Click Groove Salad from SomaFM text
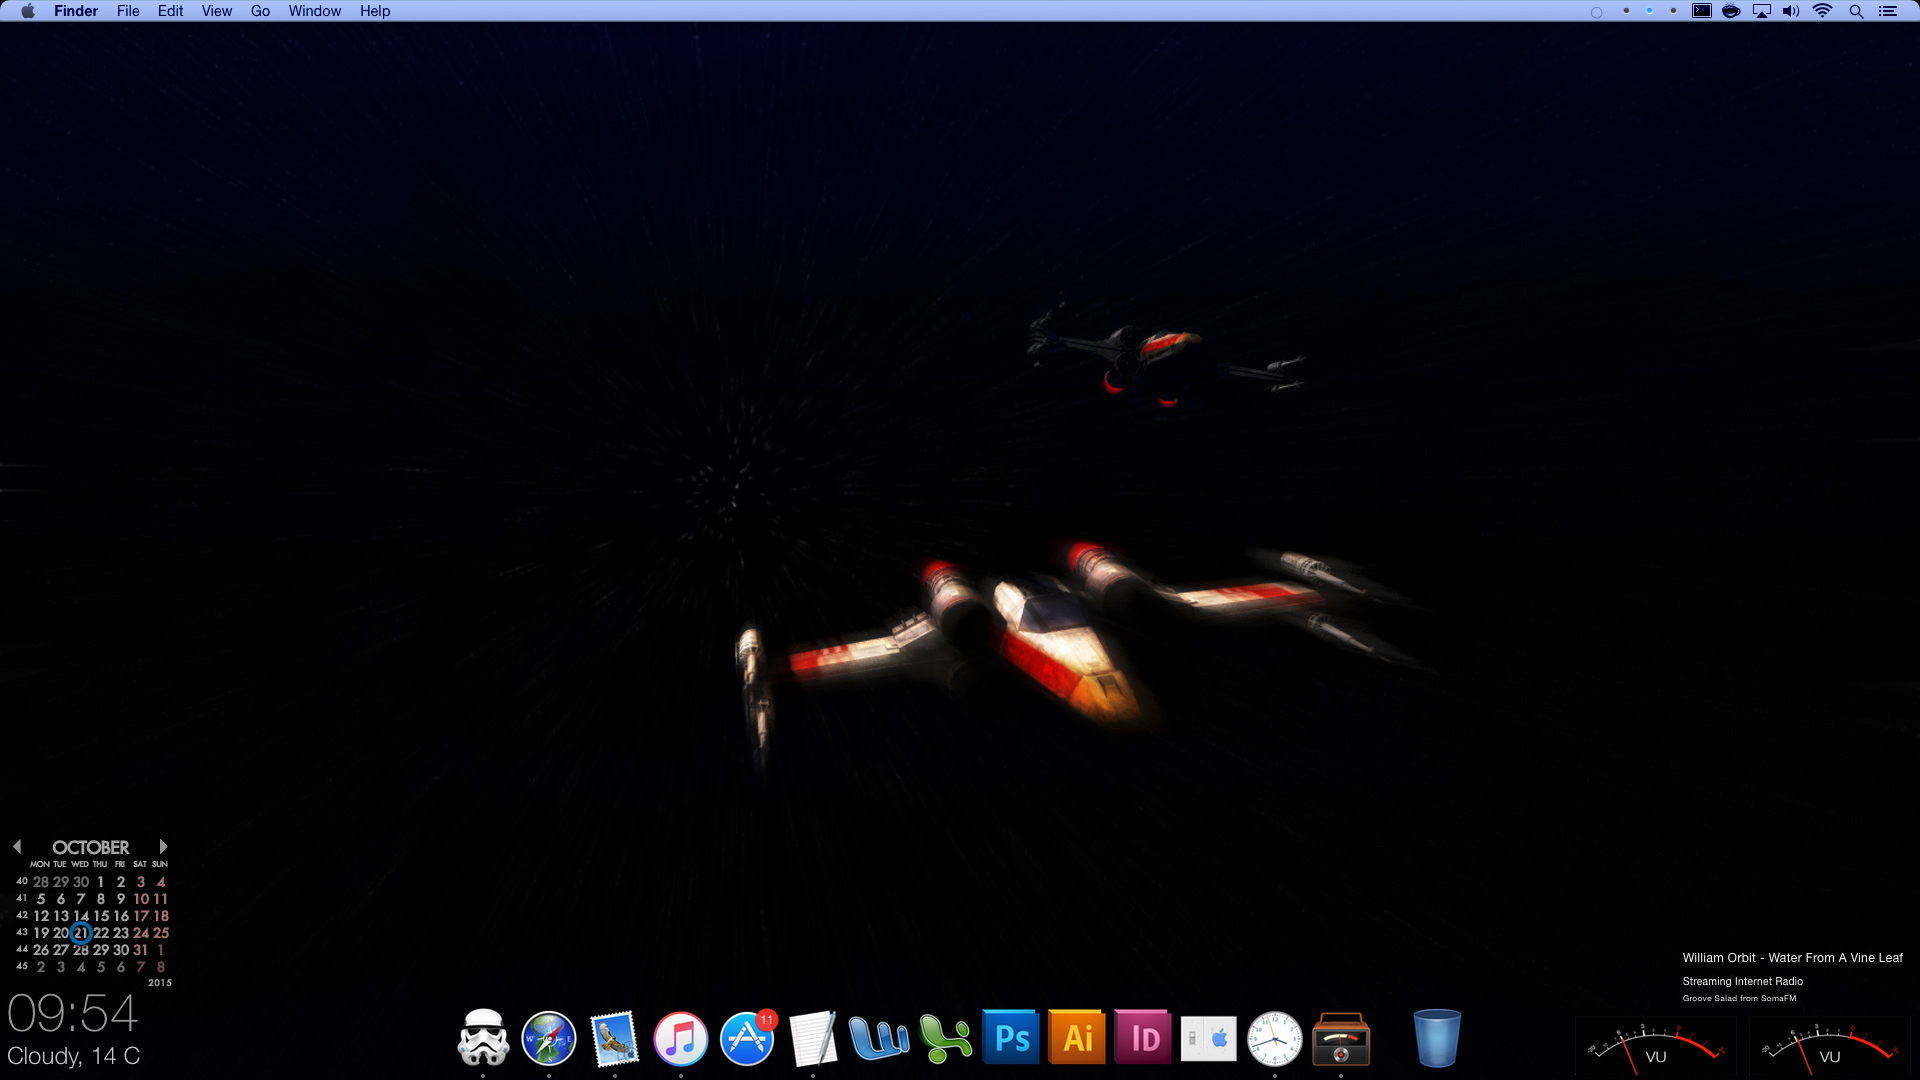The height and width of the screenshot is (1080, 1920). pyautogui.click(x=1739, y=998)
